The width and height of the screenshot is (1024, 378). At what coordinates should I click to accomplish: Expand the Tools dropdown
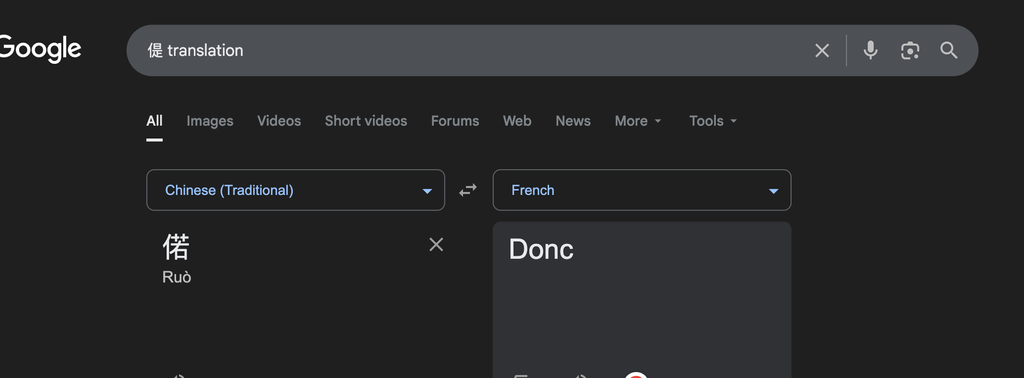tap(713, 121)
